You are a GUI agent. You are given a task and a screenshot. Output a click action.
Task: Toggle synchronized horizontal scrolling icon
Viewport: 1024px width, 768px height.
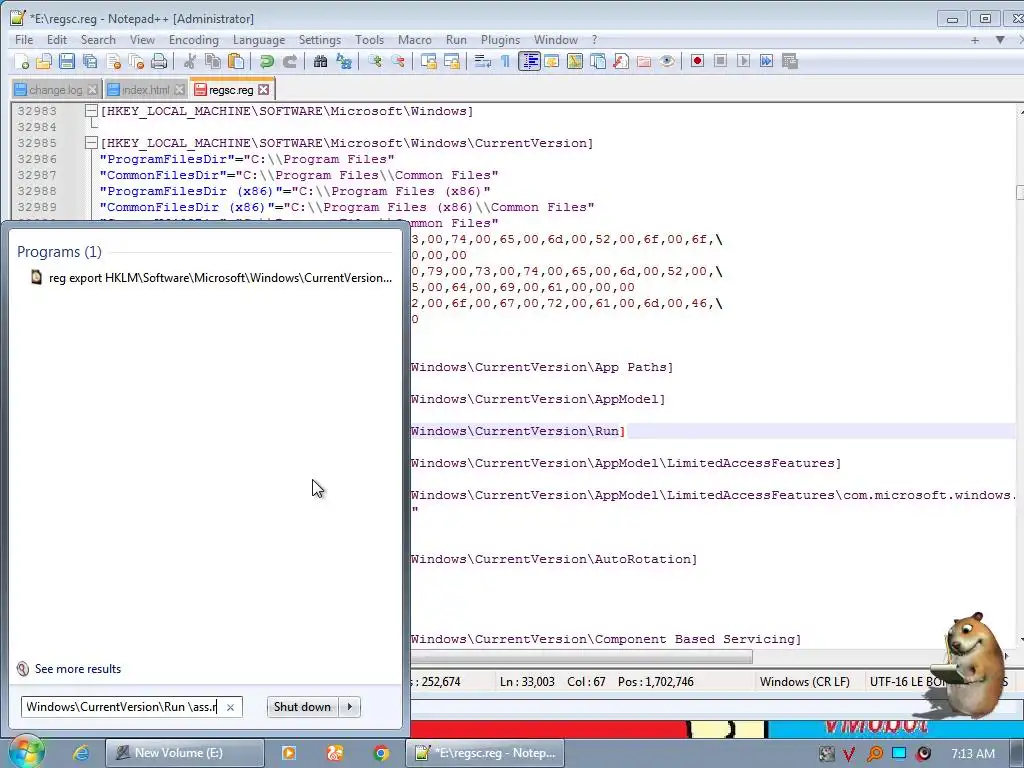[452, 61]
